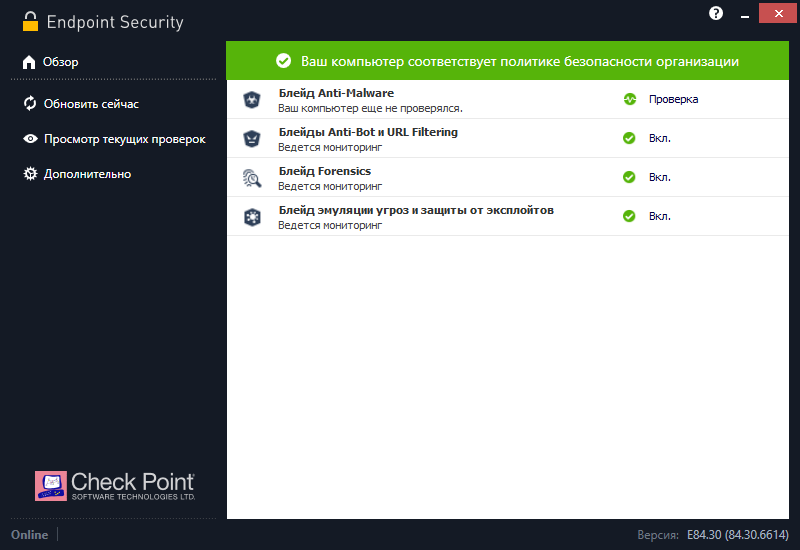Click the threat emulation blade icon
Image resolution: width=800 pixels, height=550 pixels.
[x=251, y=216]
